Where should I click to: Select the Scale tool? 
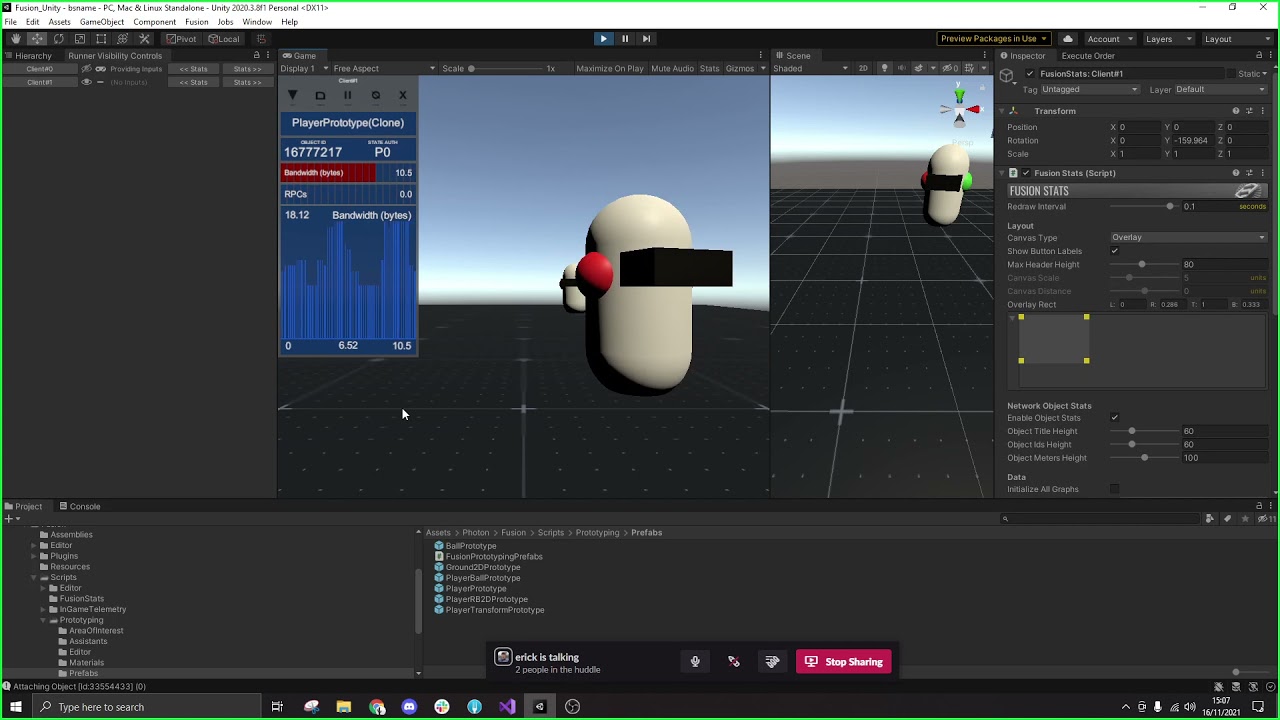pos(80,39)
